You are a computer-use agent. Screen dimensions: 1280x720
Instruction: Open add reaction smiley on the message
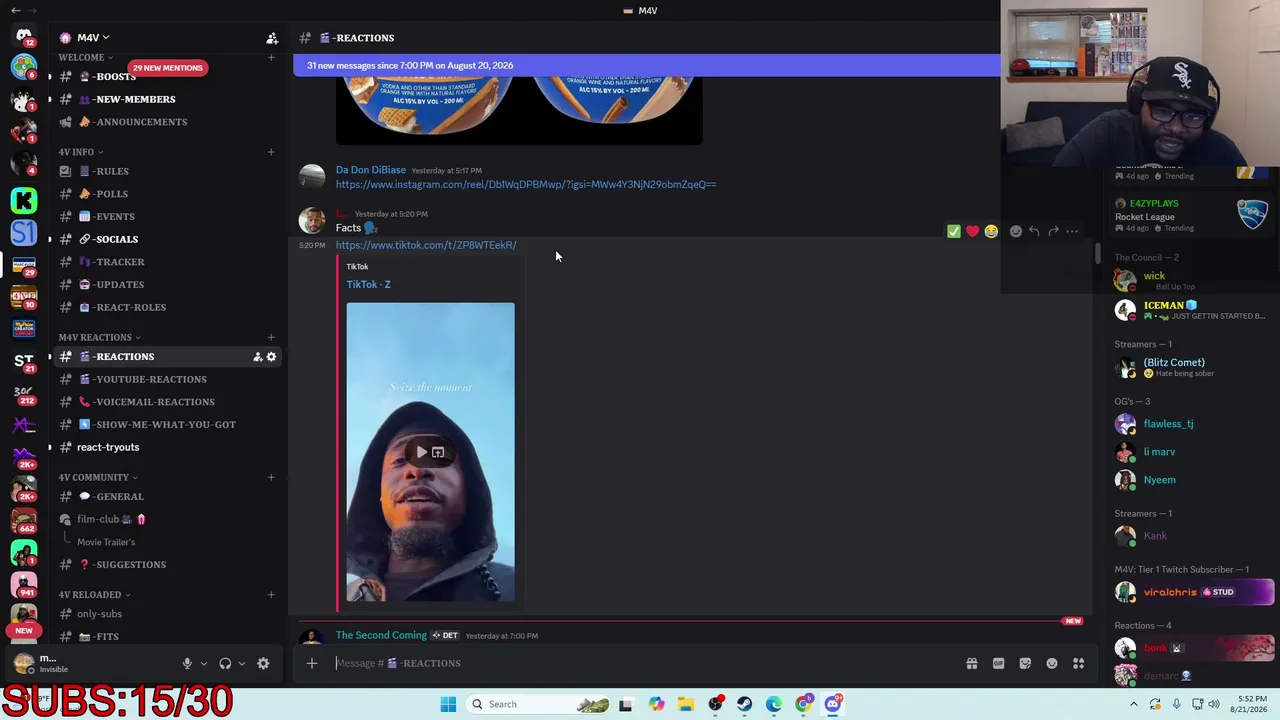tap(1016, 231)
